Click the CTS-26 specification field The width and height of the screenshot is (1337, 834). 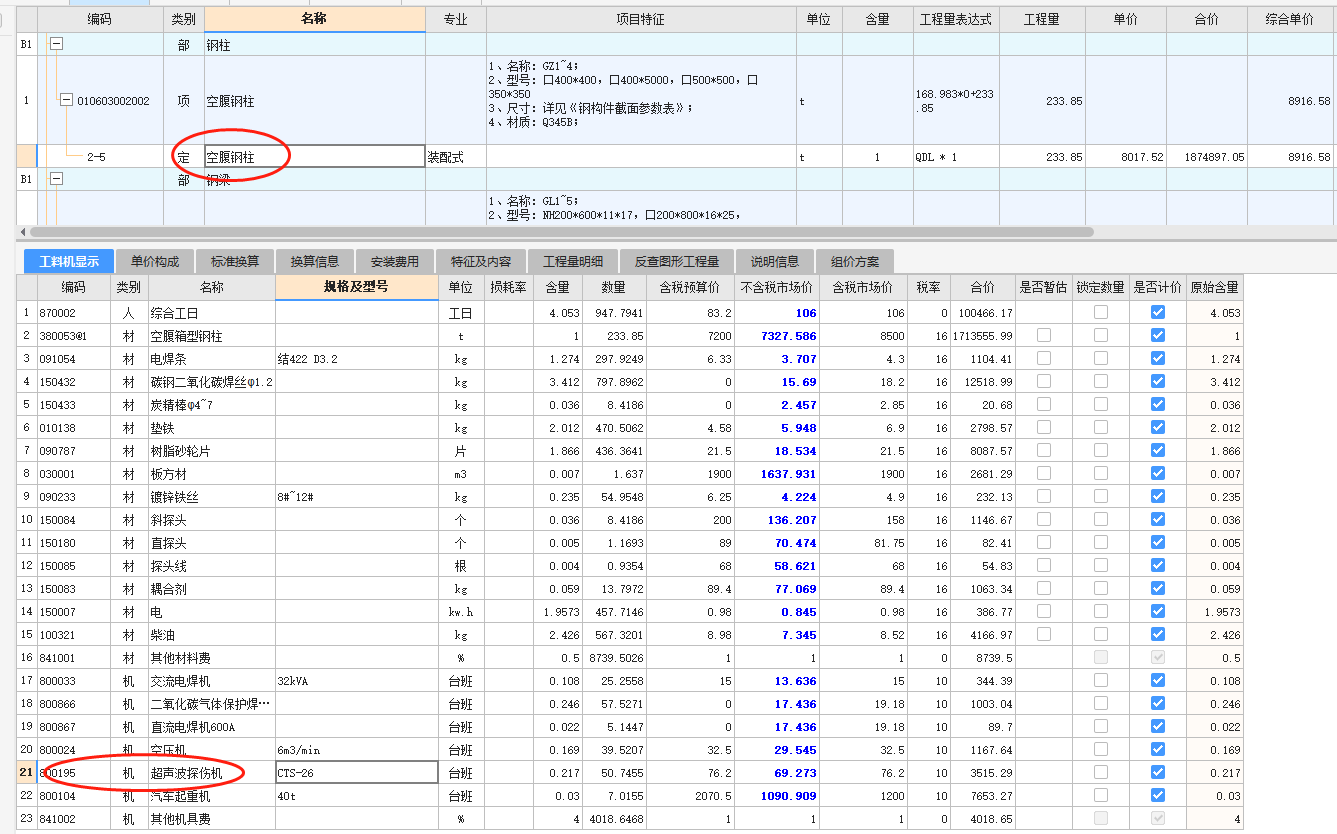pos(356,772)
